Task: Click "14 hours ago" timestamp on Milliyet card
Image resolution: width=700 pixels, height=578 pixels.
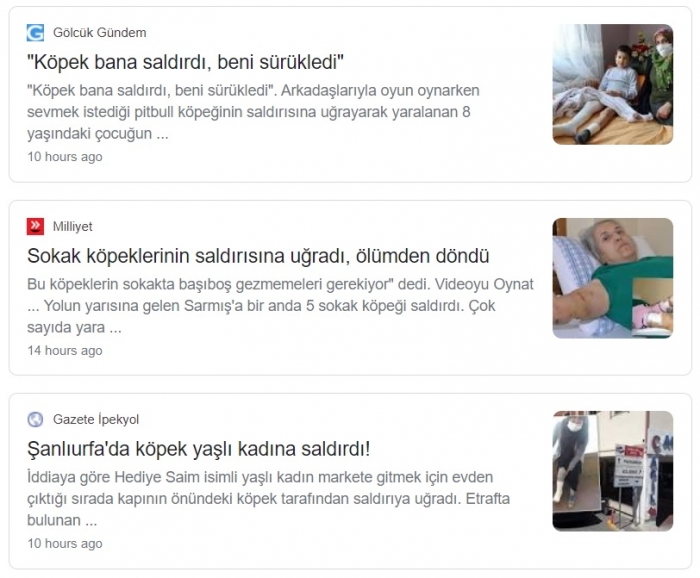Action: tap(65, 350)
